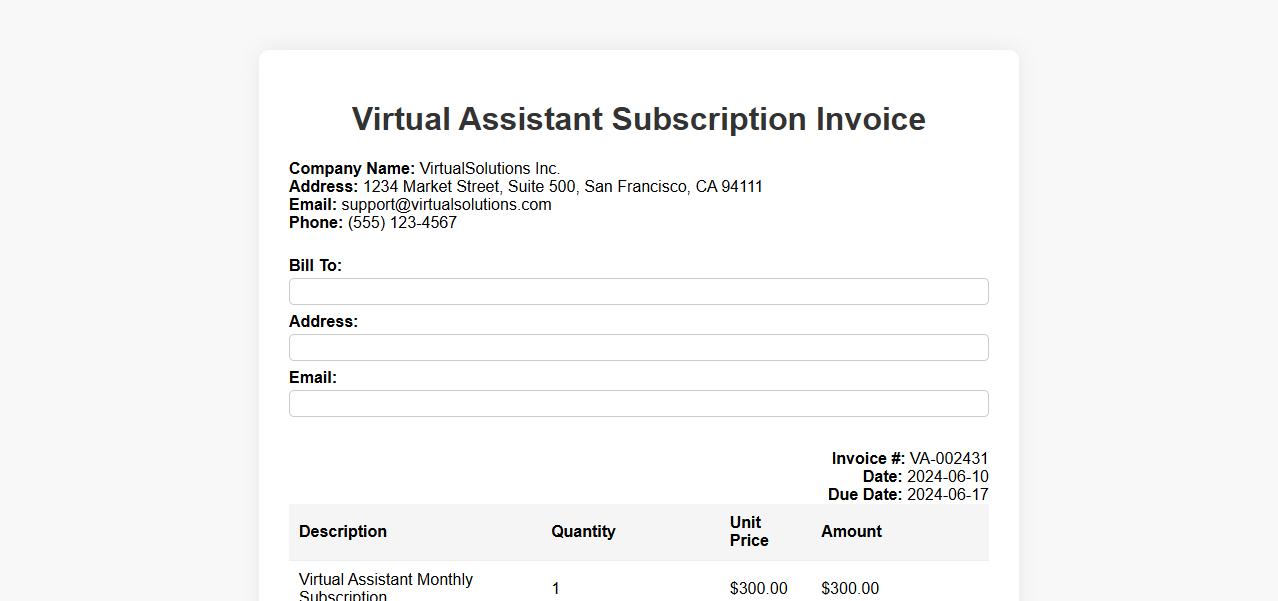Click the 1234 Market Street company address
This screenshot has height=601, width=1278.
tap(562, 186)
